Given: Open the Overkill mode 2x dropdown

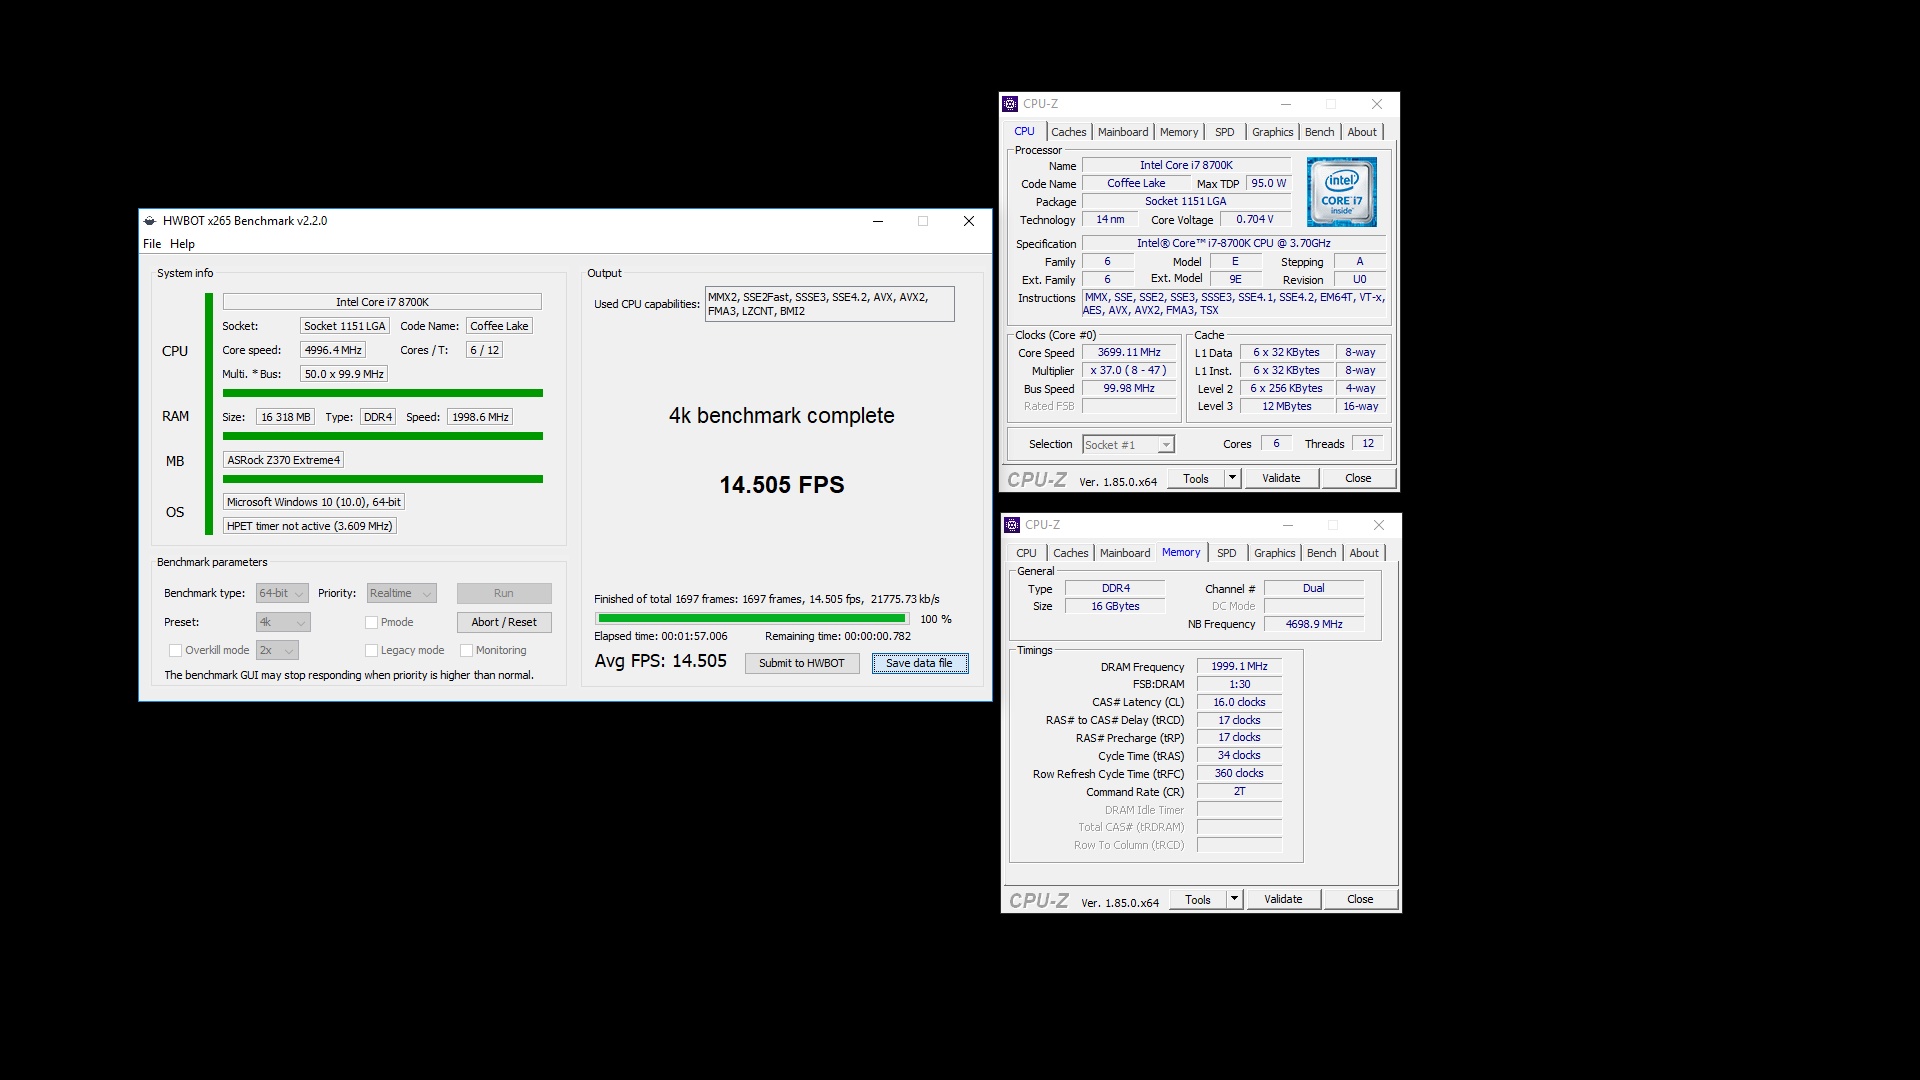Looking at the screenshot, I should [277, 650].
